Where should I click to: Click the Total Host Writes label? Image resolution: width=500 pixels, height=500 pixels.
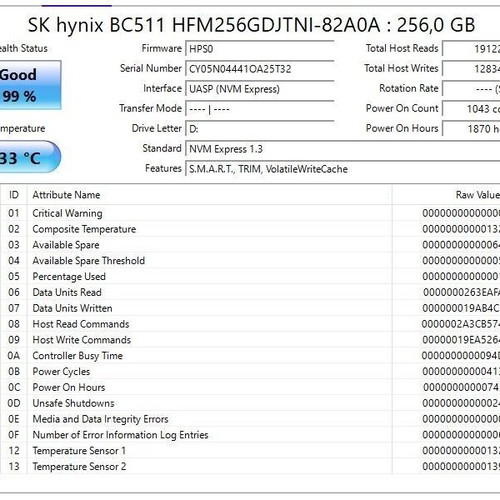[401, 68]
